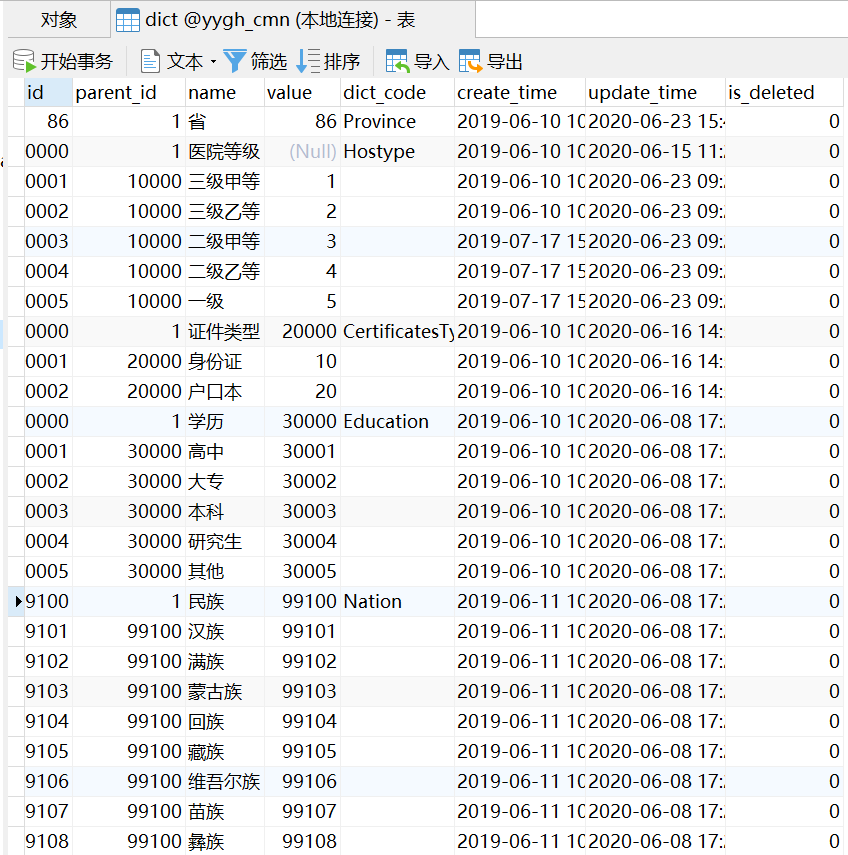Click the is_deleted column header
848x855 pixels.
click(784, 92)
